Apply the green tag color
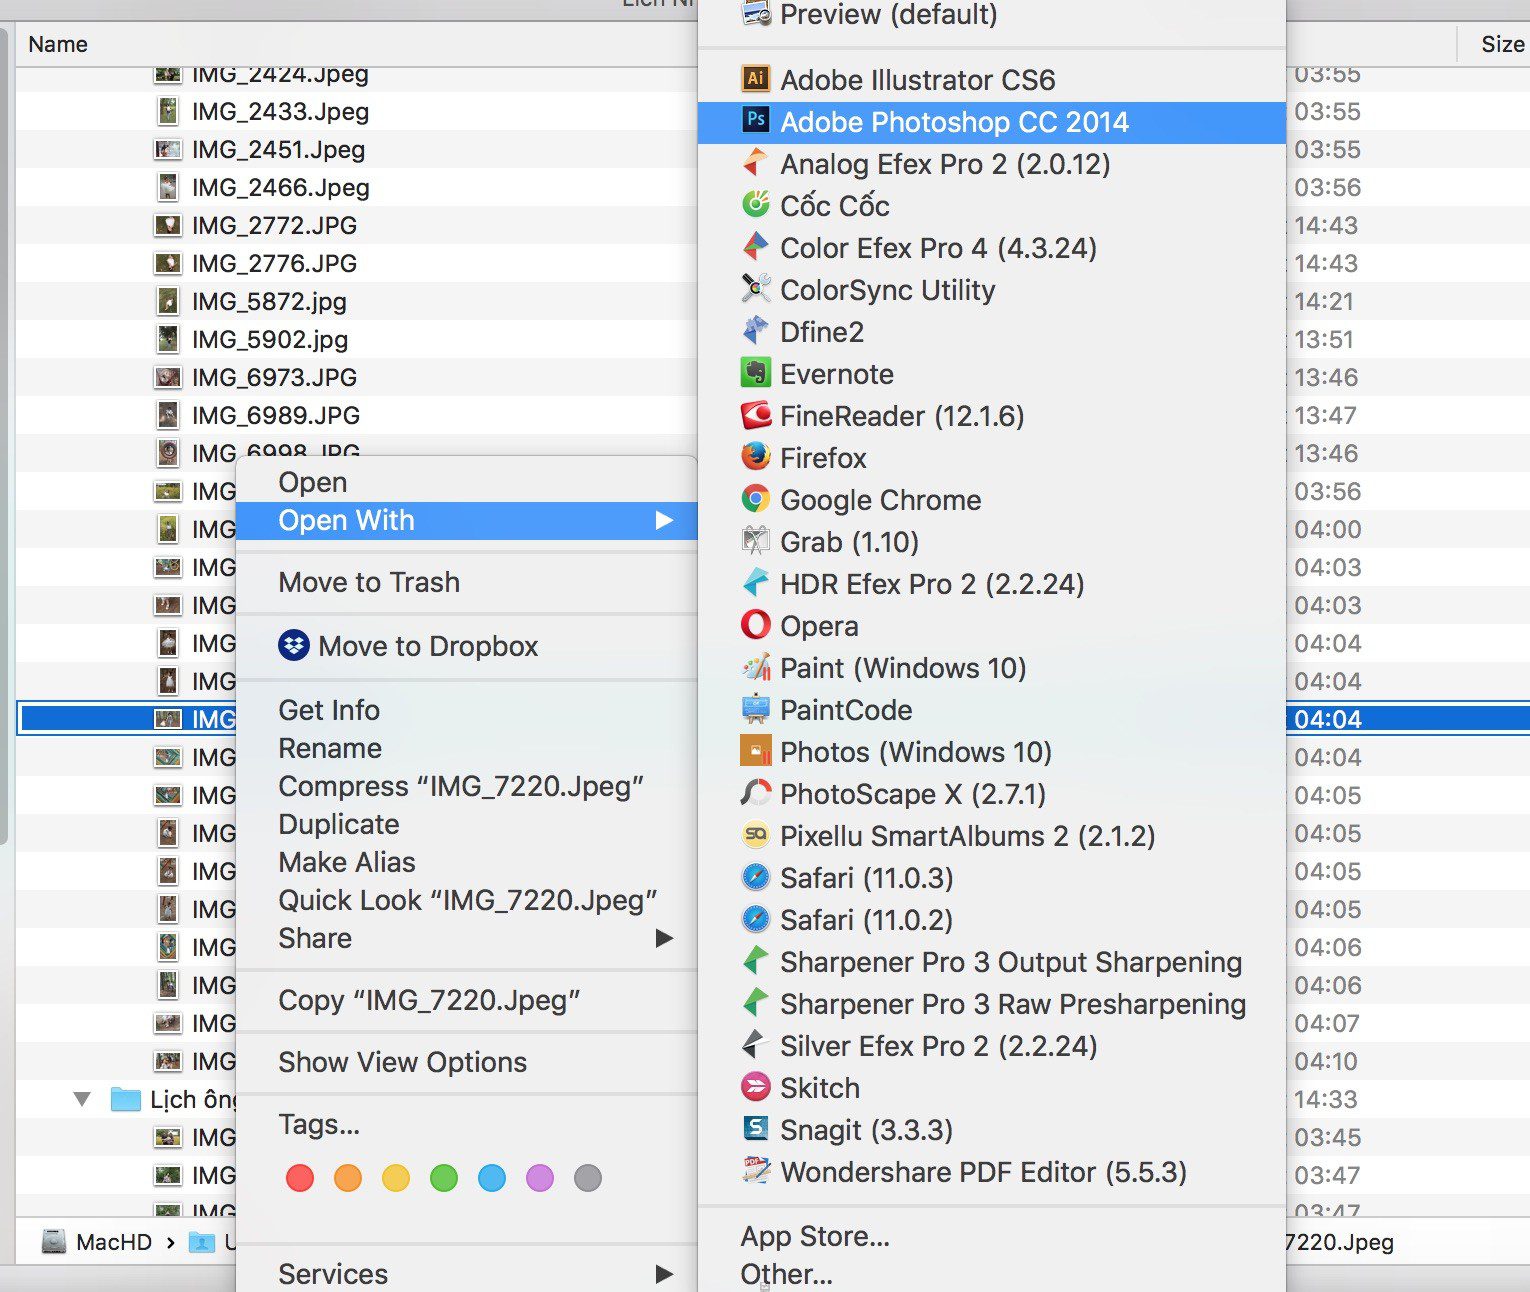 [x=444, y=1178]
